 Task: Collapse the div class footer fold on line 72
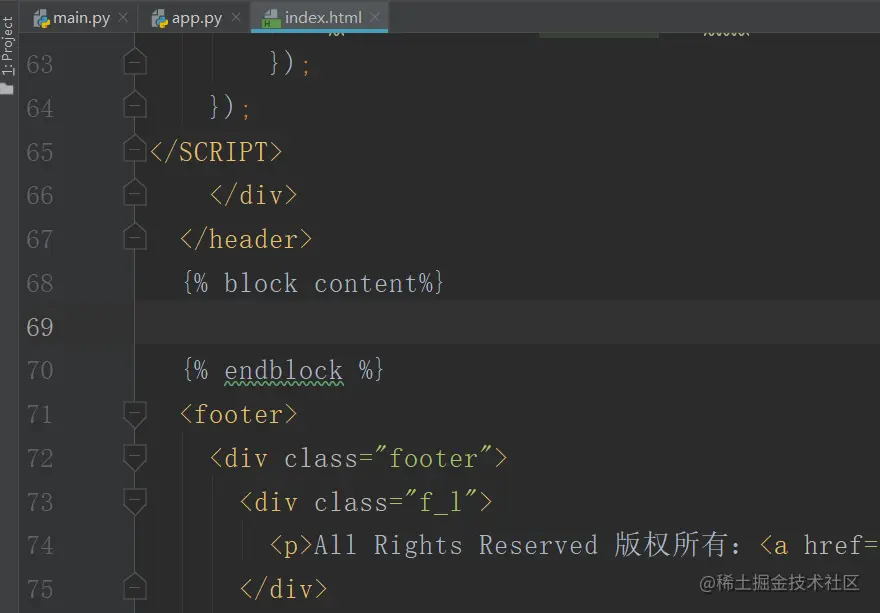point(135,458)
